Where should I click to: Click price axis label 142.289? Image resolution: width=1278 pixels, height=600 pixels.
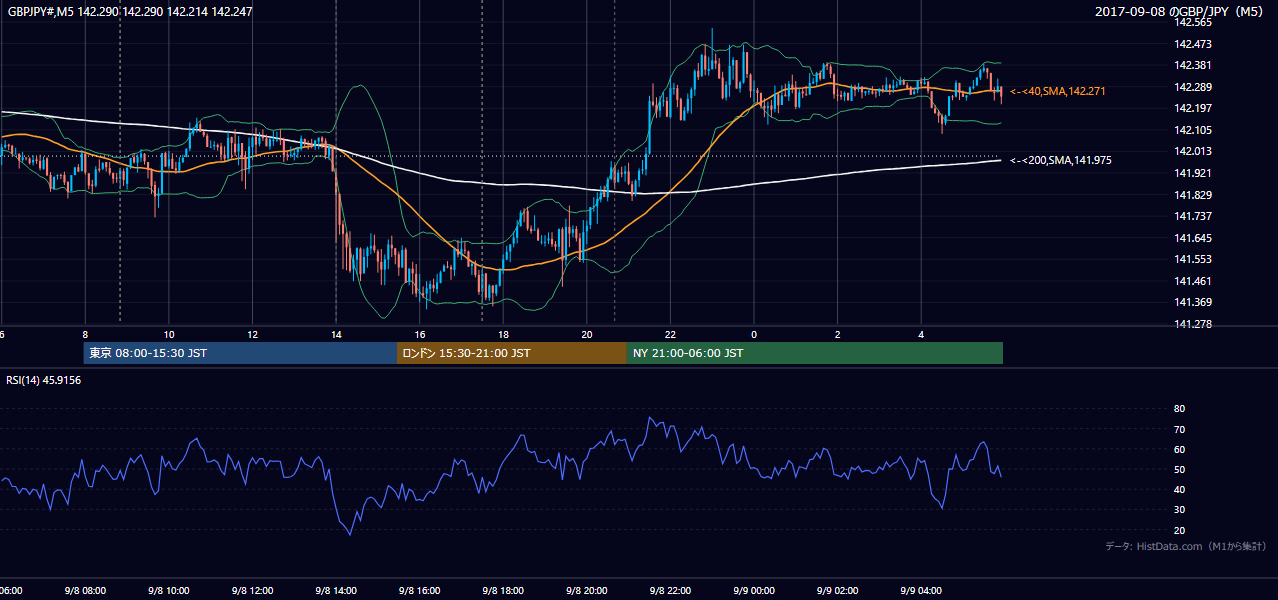click(x=1194, y=87)
